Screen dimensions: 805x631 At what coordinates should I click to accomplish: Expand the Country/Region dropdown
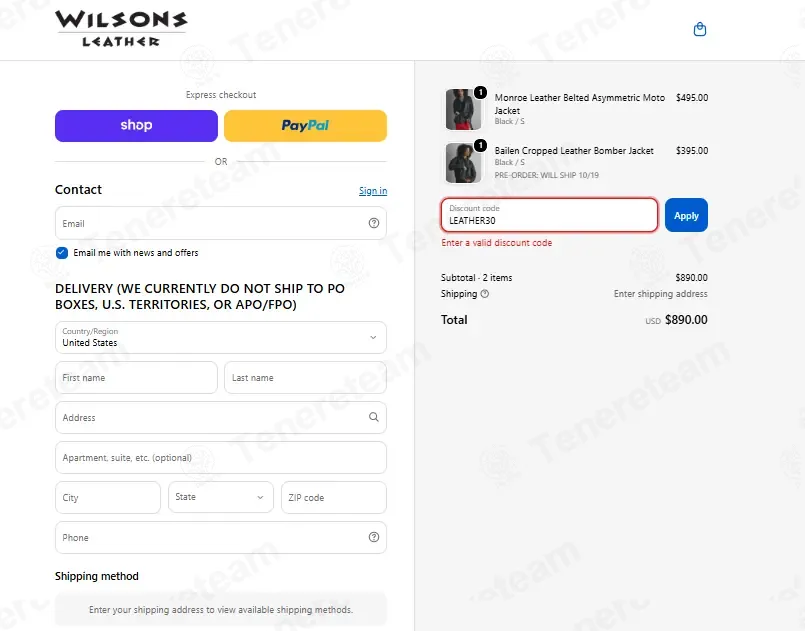point(221,337)
